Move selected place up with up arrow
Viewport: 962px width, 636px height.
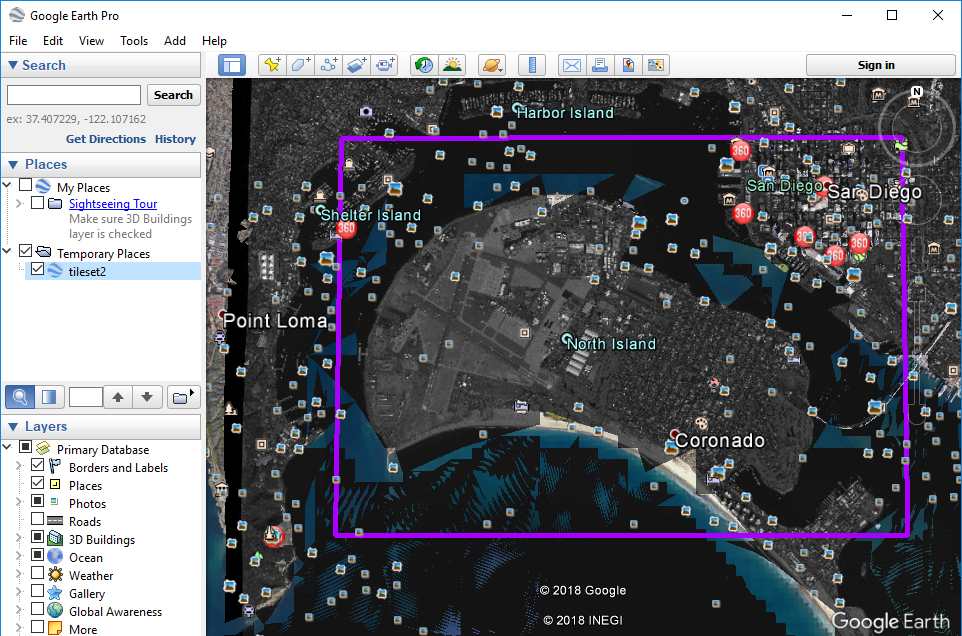click(118, 397)
